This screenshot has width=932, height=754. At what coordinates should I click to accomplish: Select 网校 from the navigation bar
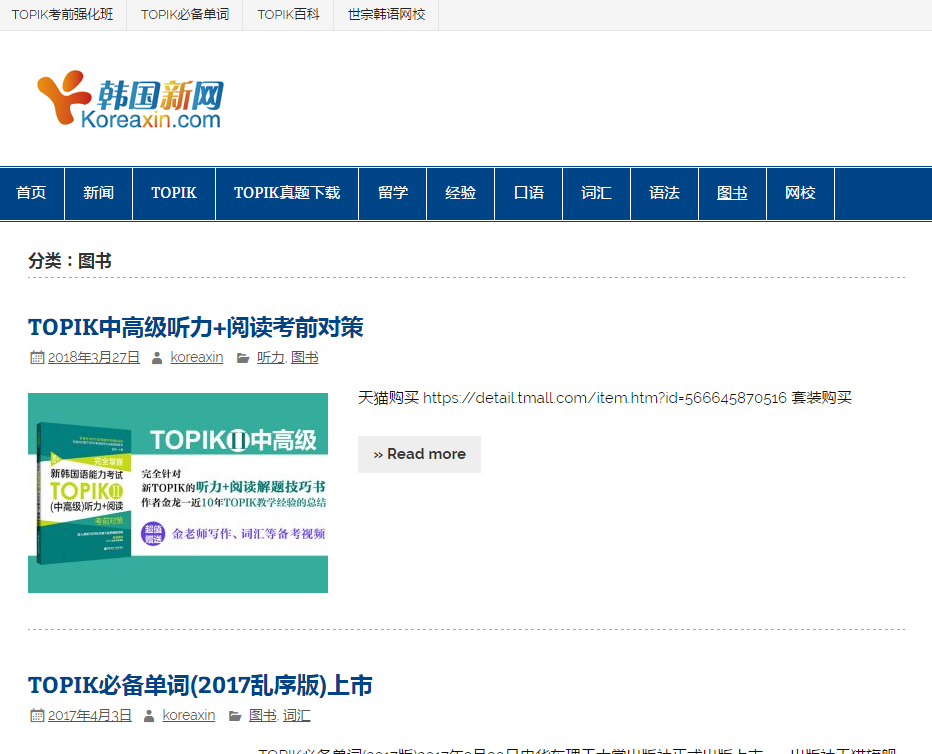[x=800, y=193]
